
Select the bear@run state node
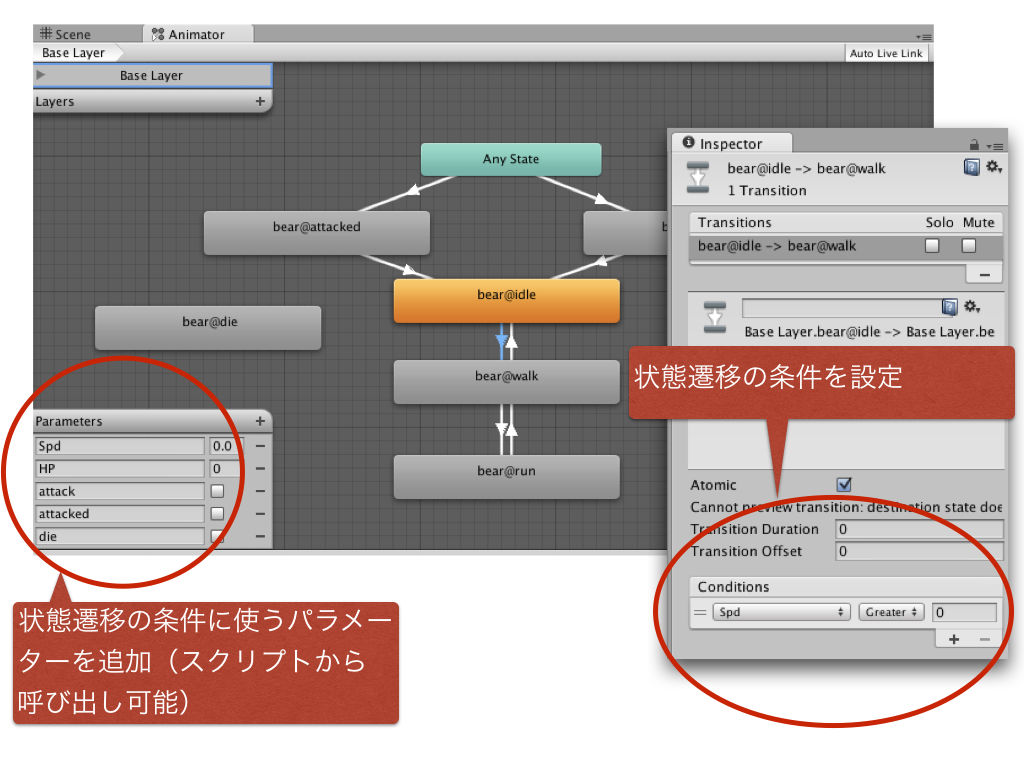[506, 477]
